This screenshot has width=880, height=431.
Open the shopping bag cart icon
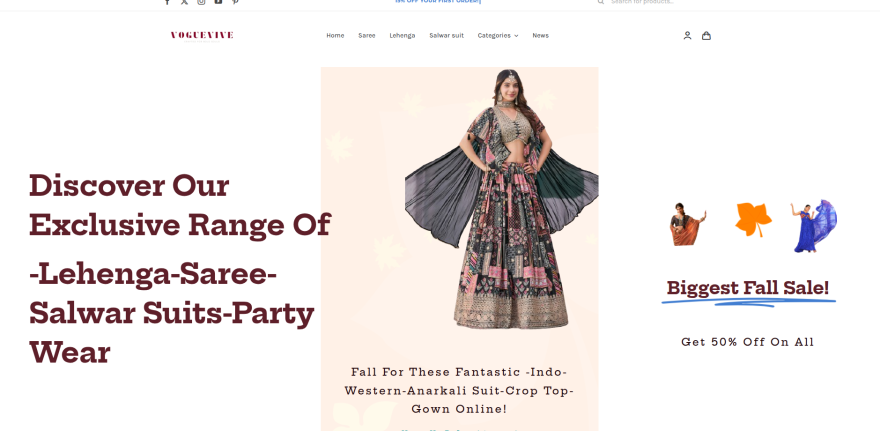click(707, 35)
